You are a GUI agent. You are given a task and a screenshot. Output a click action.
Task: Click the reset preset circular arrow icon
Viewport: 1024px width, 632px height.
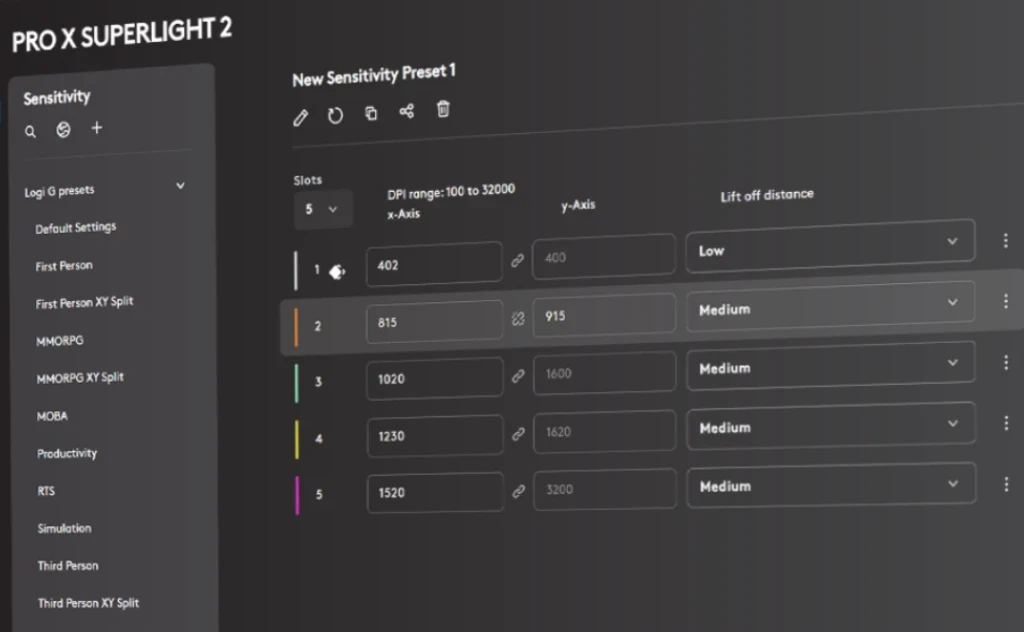coord(335,116)
